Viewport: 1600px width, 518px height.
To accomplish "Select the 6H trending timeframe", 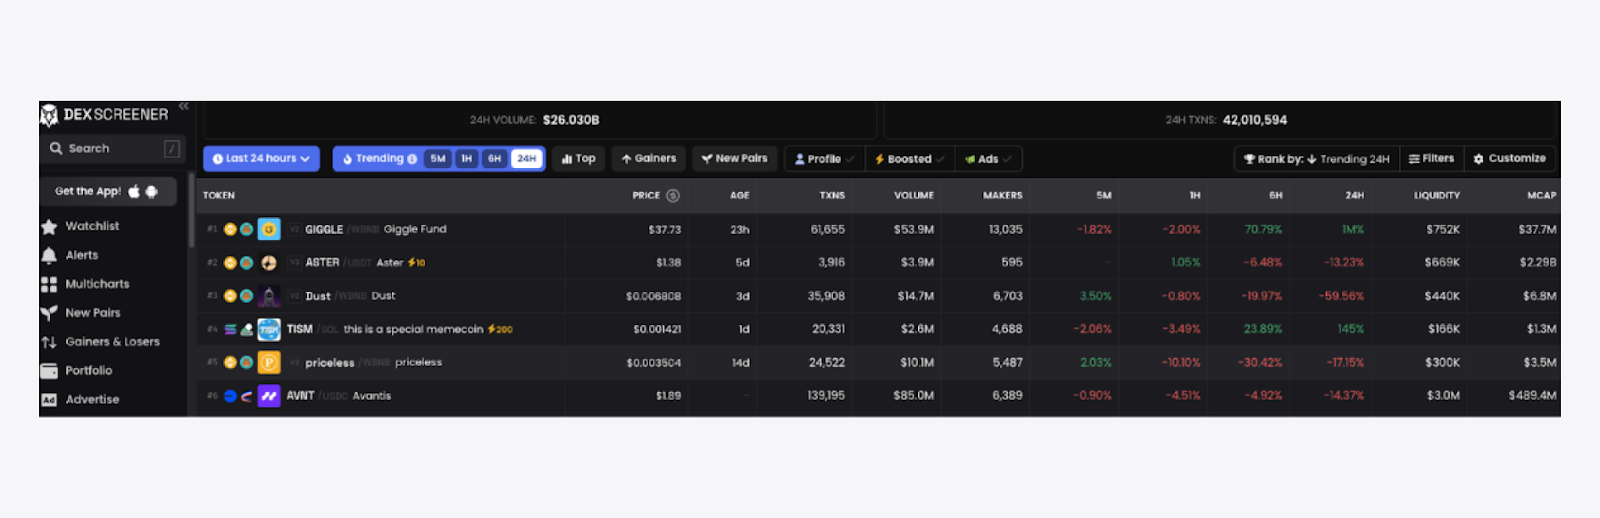I will click(495, 159).
